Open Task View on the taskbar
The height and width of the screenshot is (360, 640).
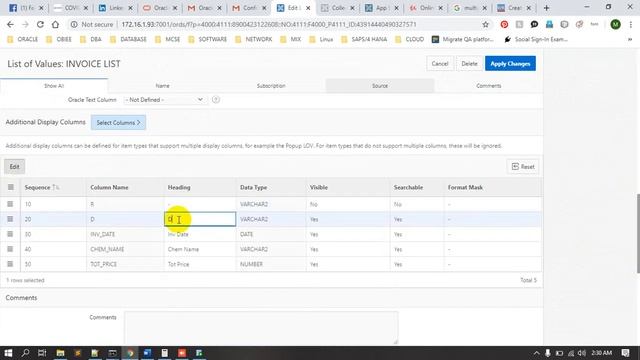(x=42, y=353)
